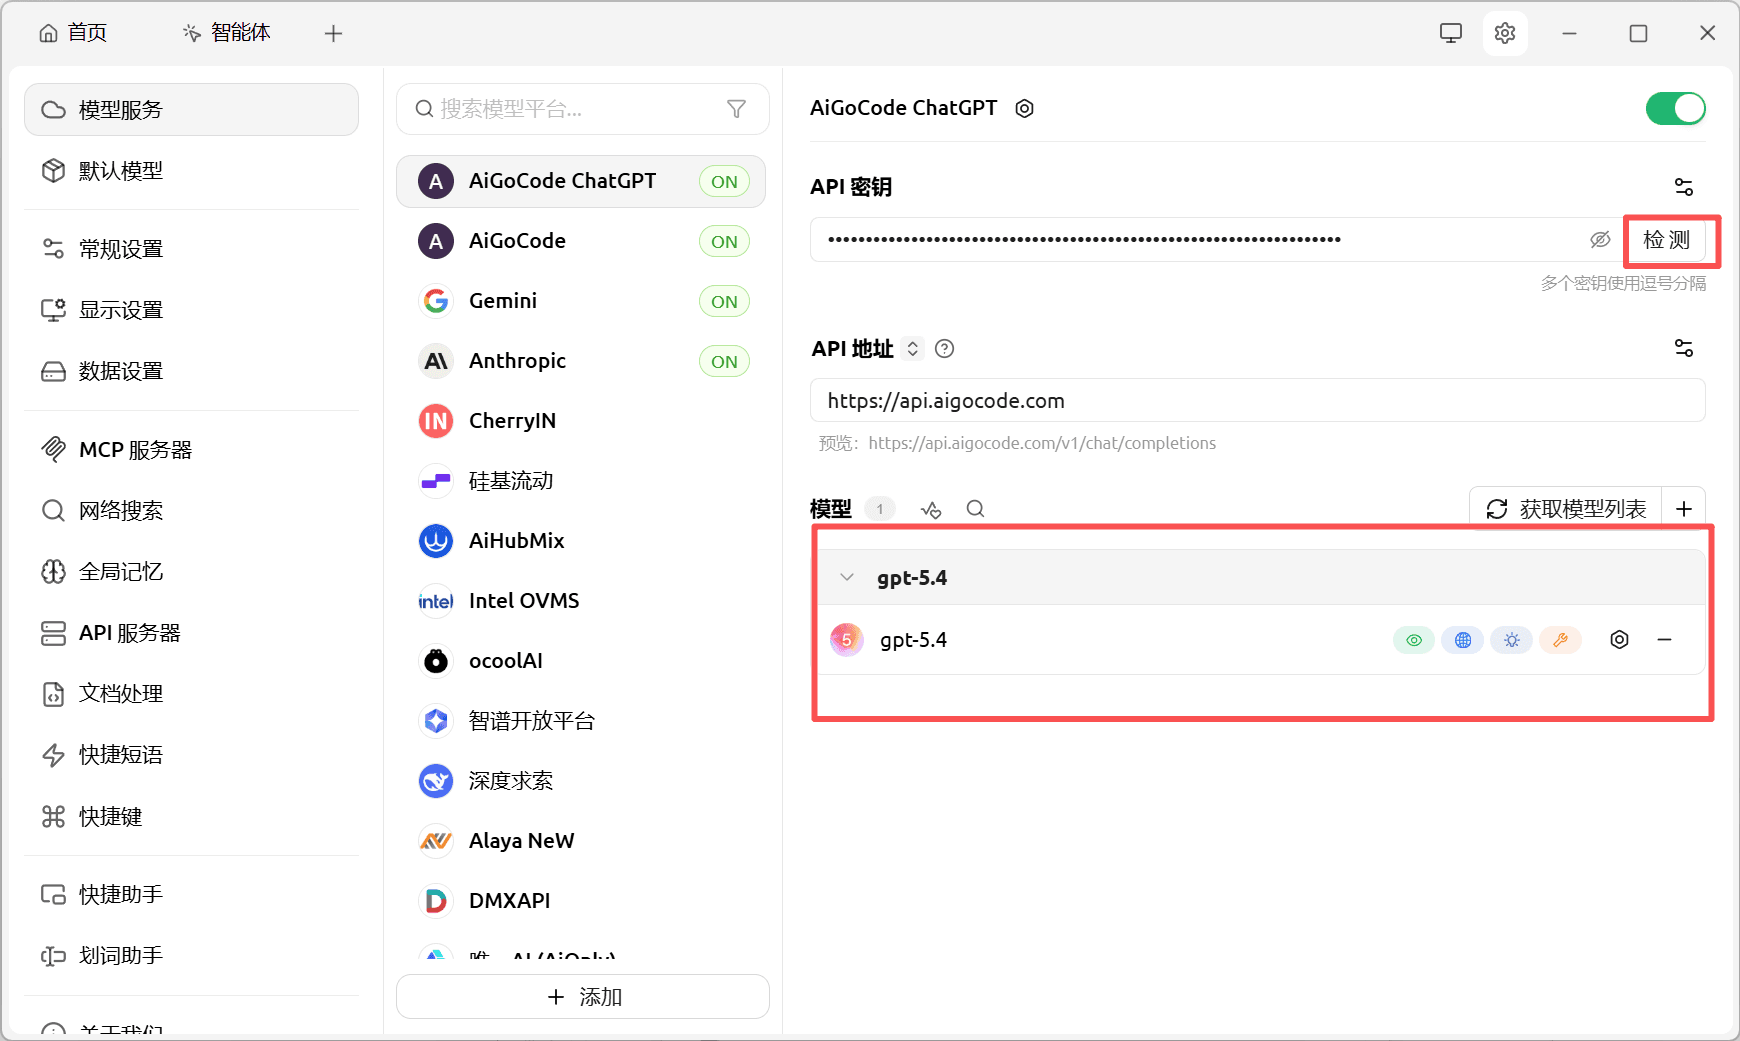Select the 深度求索 provider
This screenshot has width=1740, height=1041.
pyautogui.click(x=581, y=781)
